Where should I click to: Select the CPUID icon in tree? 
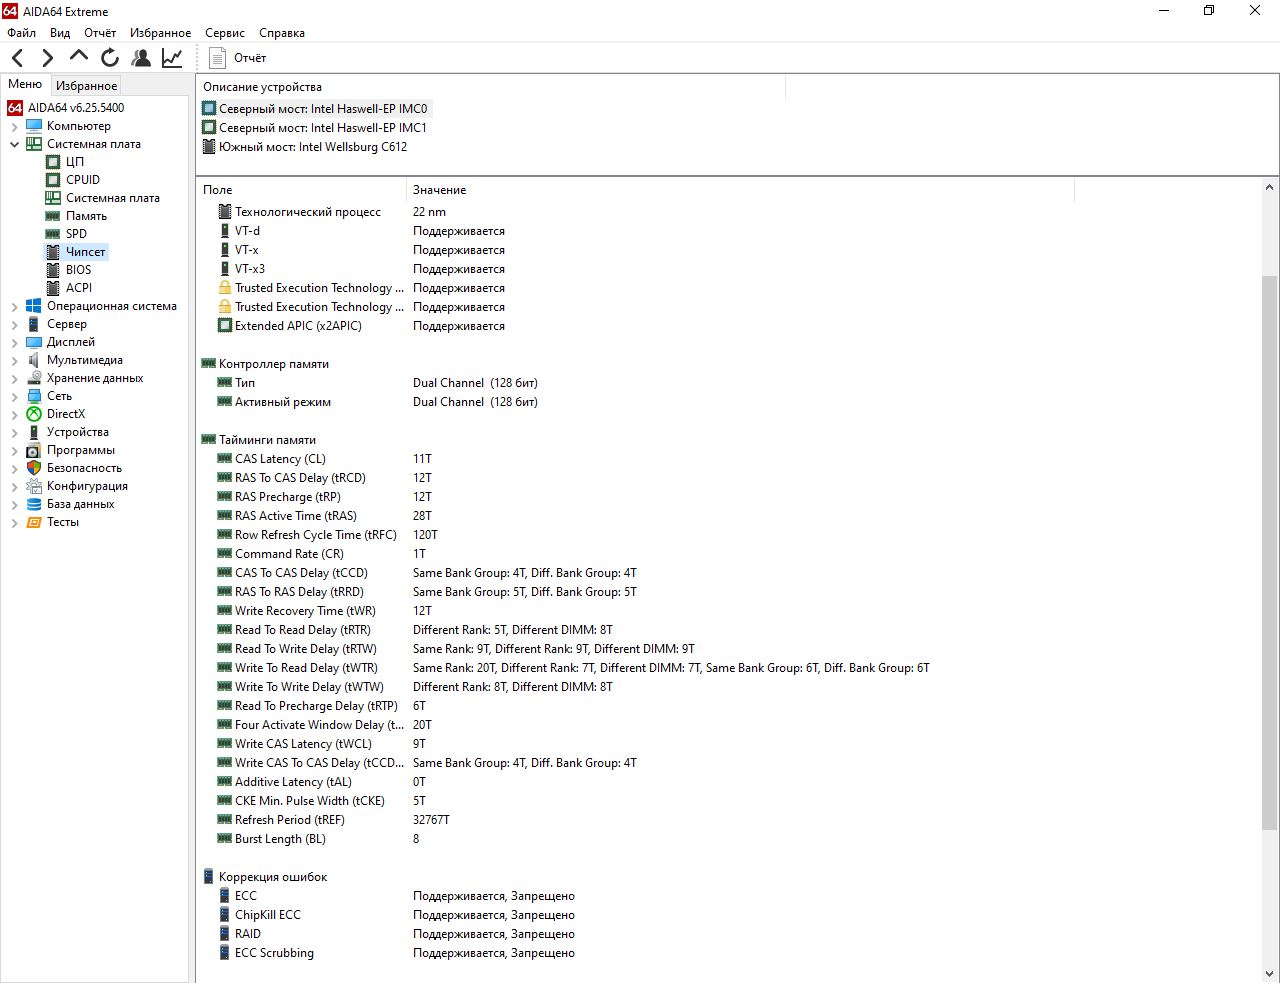click(x=53, y=180)
